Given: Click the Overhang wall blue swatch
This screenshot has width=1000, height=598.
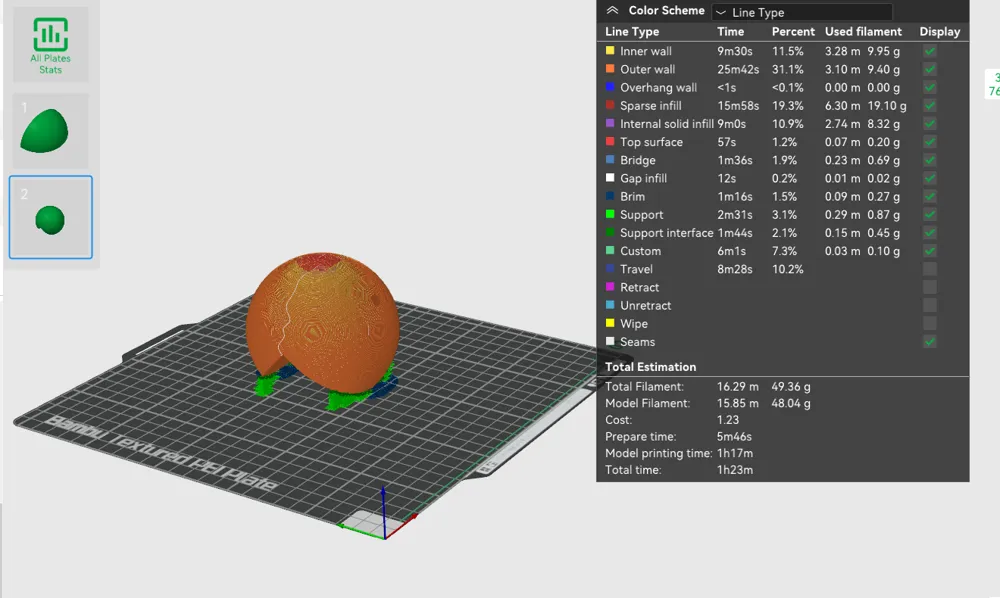Looking at the screenshot, I should (610, 87).
